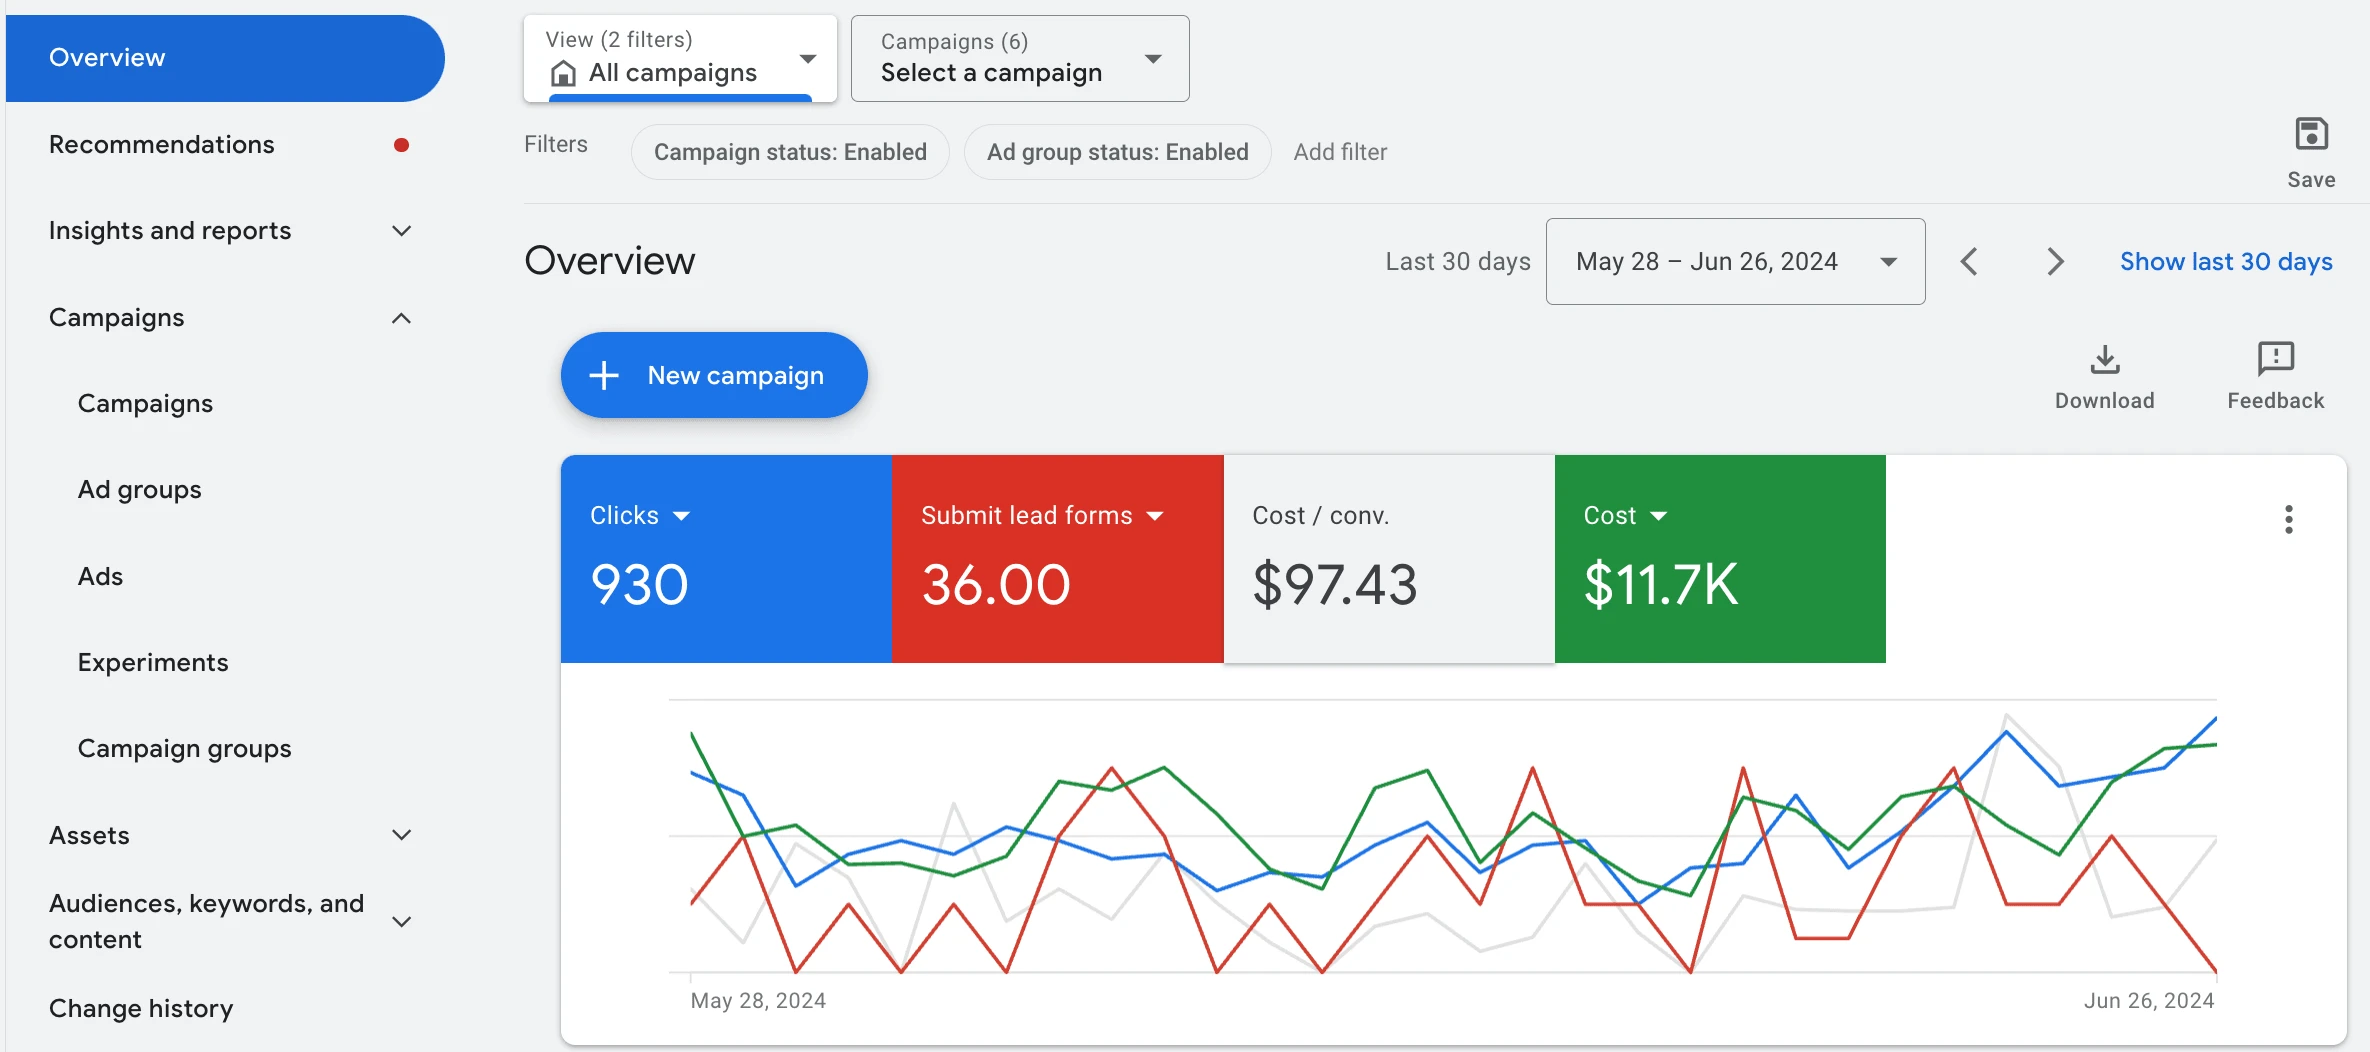Open the All campaigns view dropdown
The height and width of the screenshot is (1052, 2370).
[680, 58]
